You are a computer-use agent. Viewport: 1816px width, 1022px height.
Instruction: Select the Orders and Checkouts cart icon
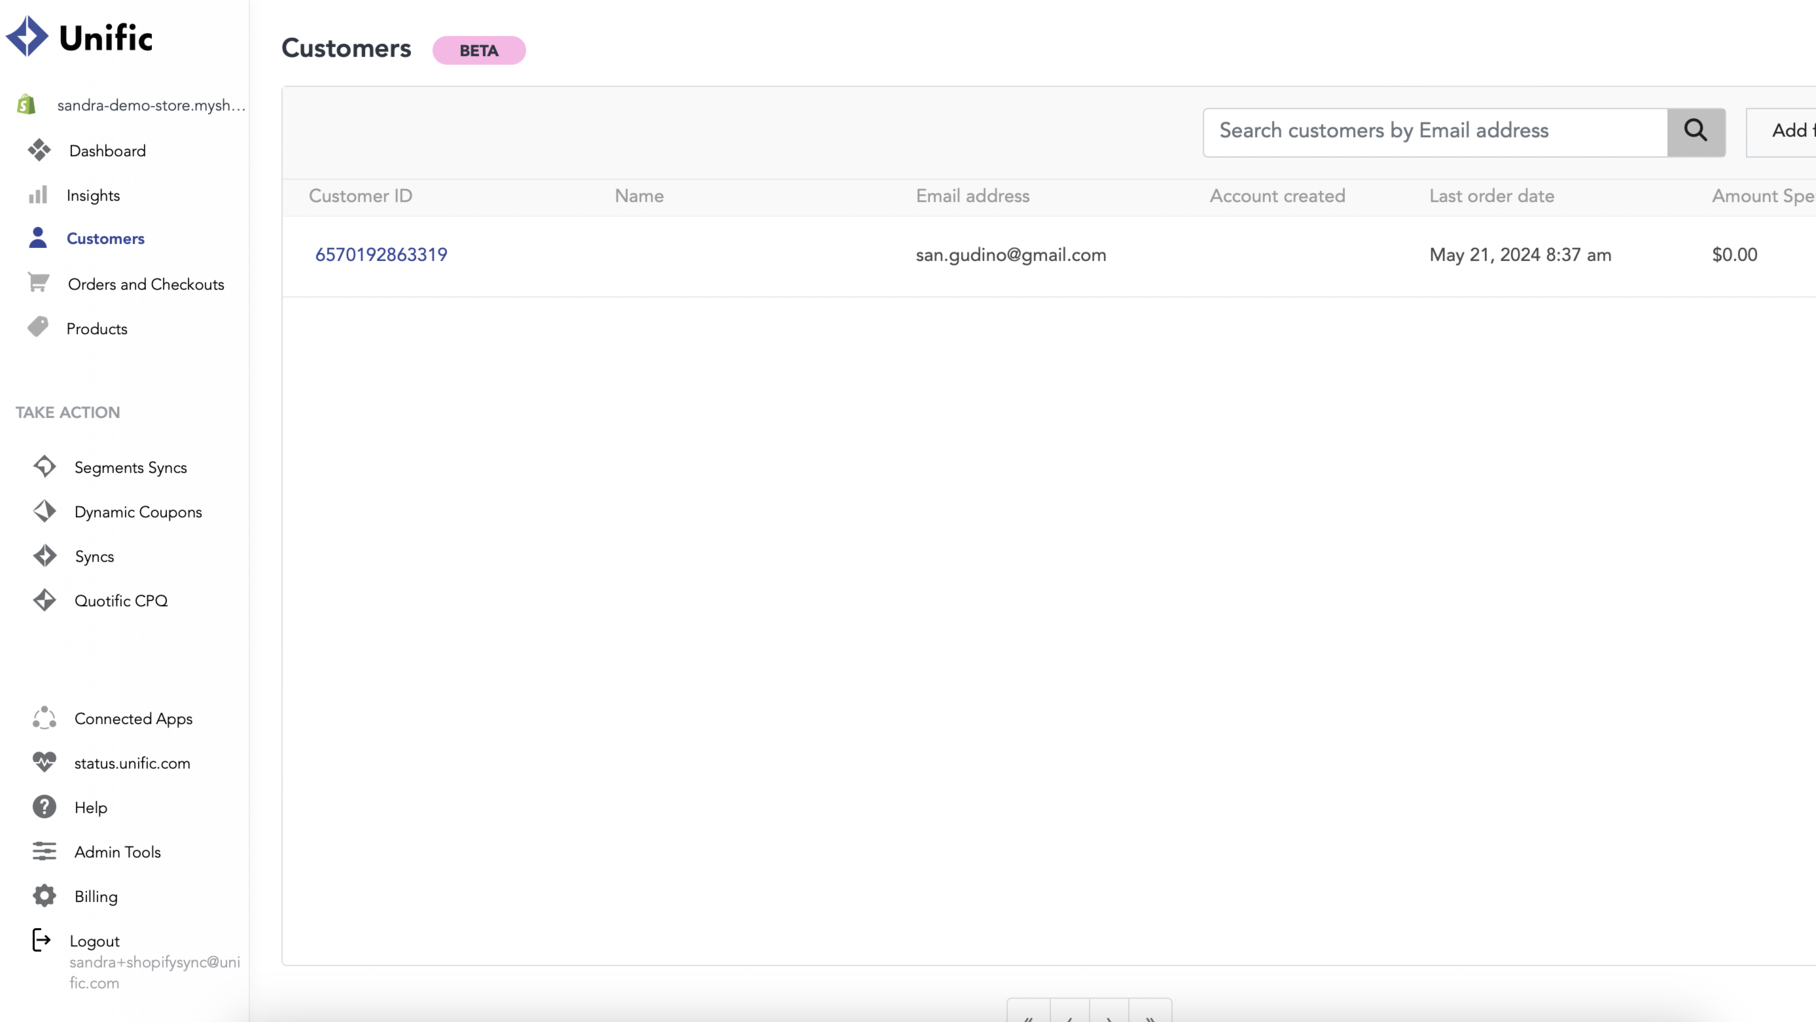[x=38, y=284]
